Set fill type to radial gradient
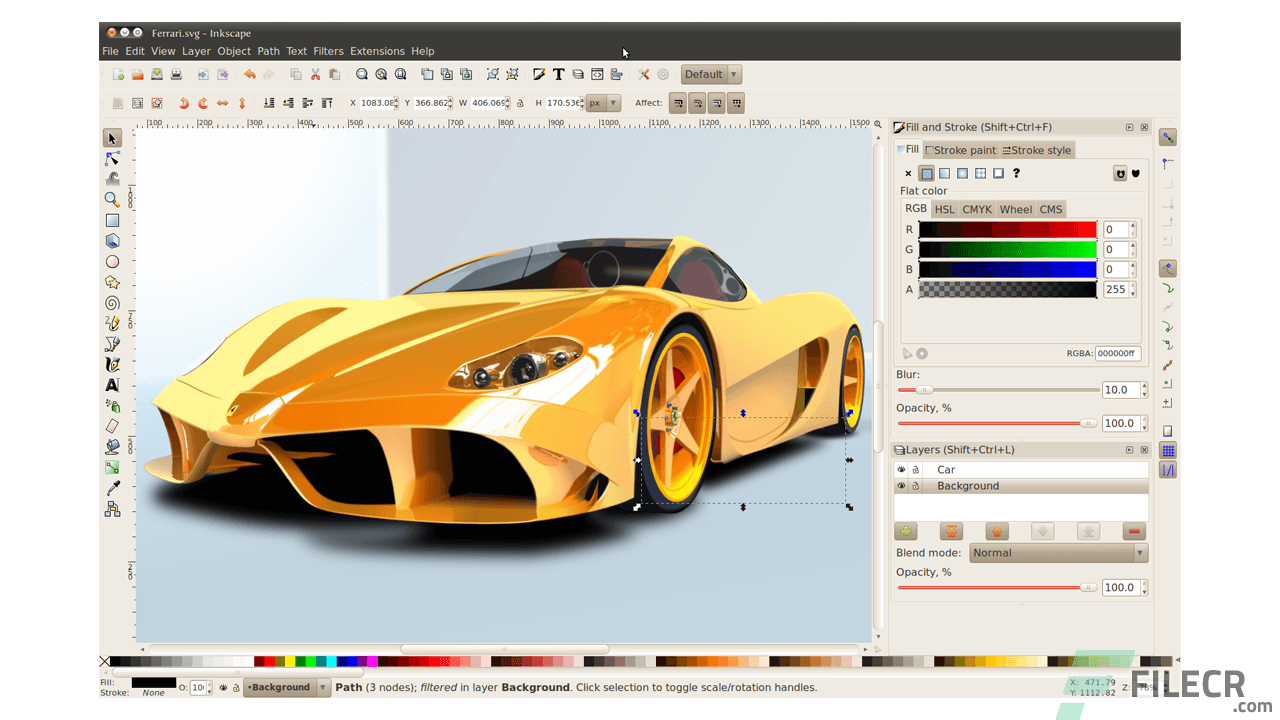1280x720 pixels. pyautogui.click(x=962, y=173)
